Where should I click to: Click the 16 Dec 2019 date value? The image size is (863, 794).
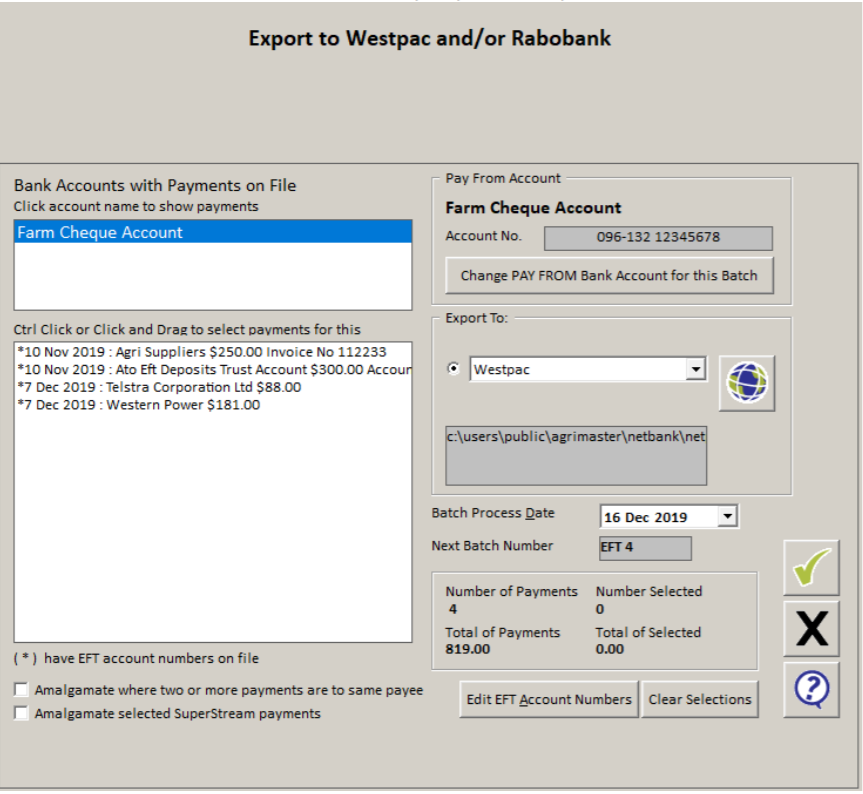pyautogui.click(x=646, y=517)
